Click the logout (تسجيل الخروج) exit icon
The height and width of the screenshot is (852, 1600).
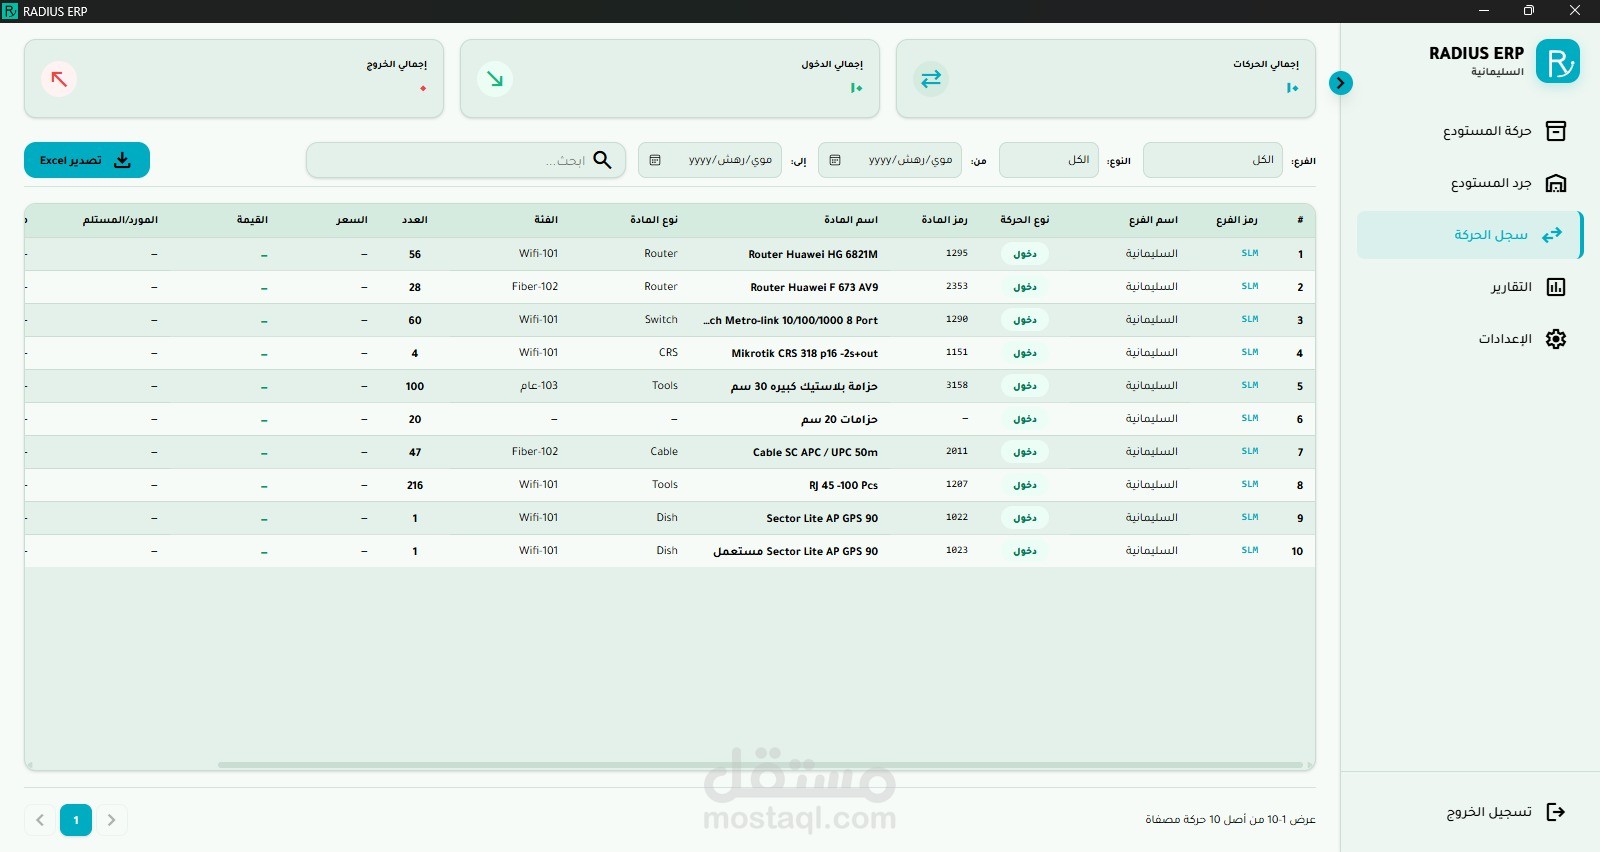(1556, 812)
